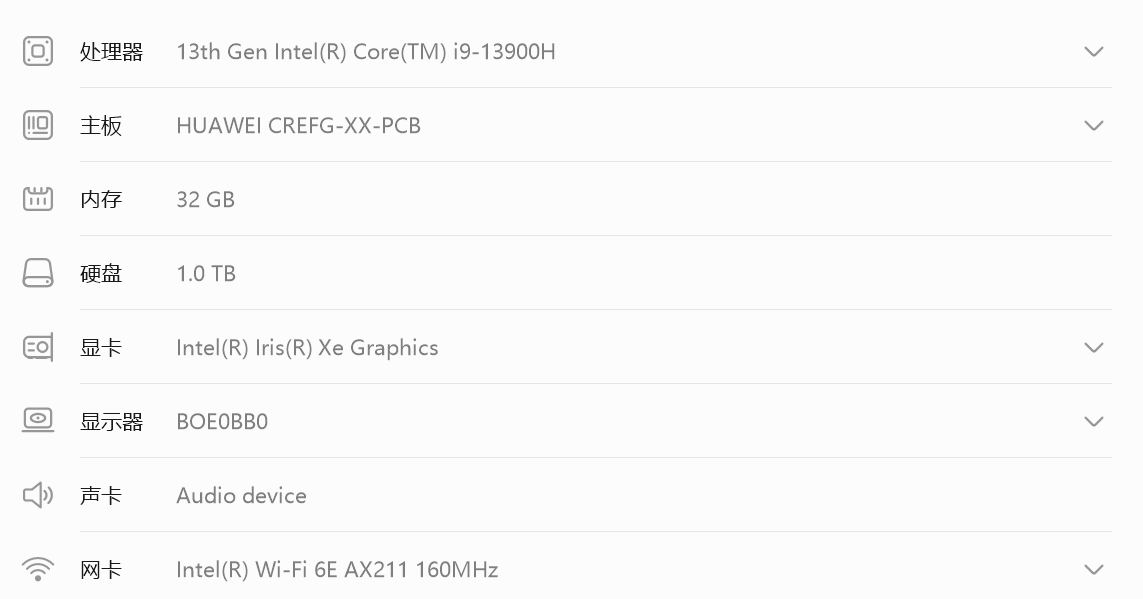Click the hard disk (硬盘) icon
The image size is (1143, 599).
[38, 273]
